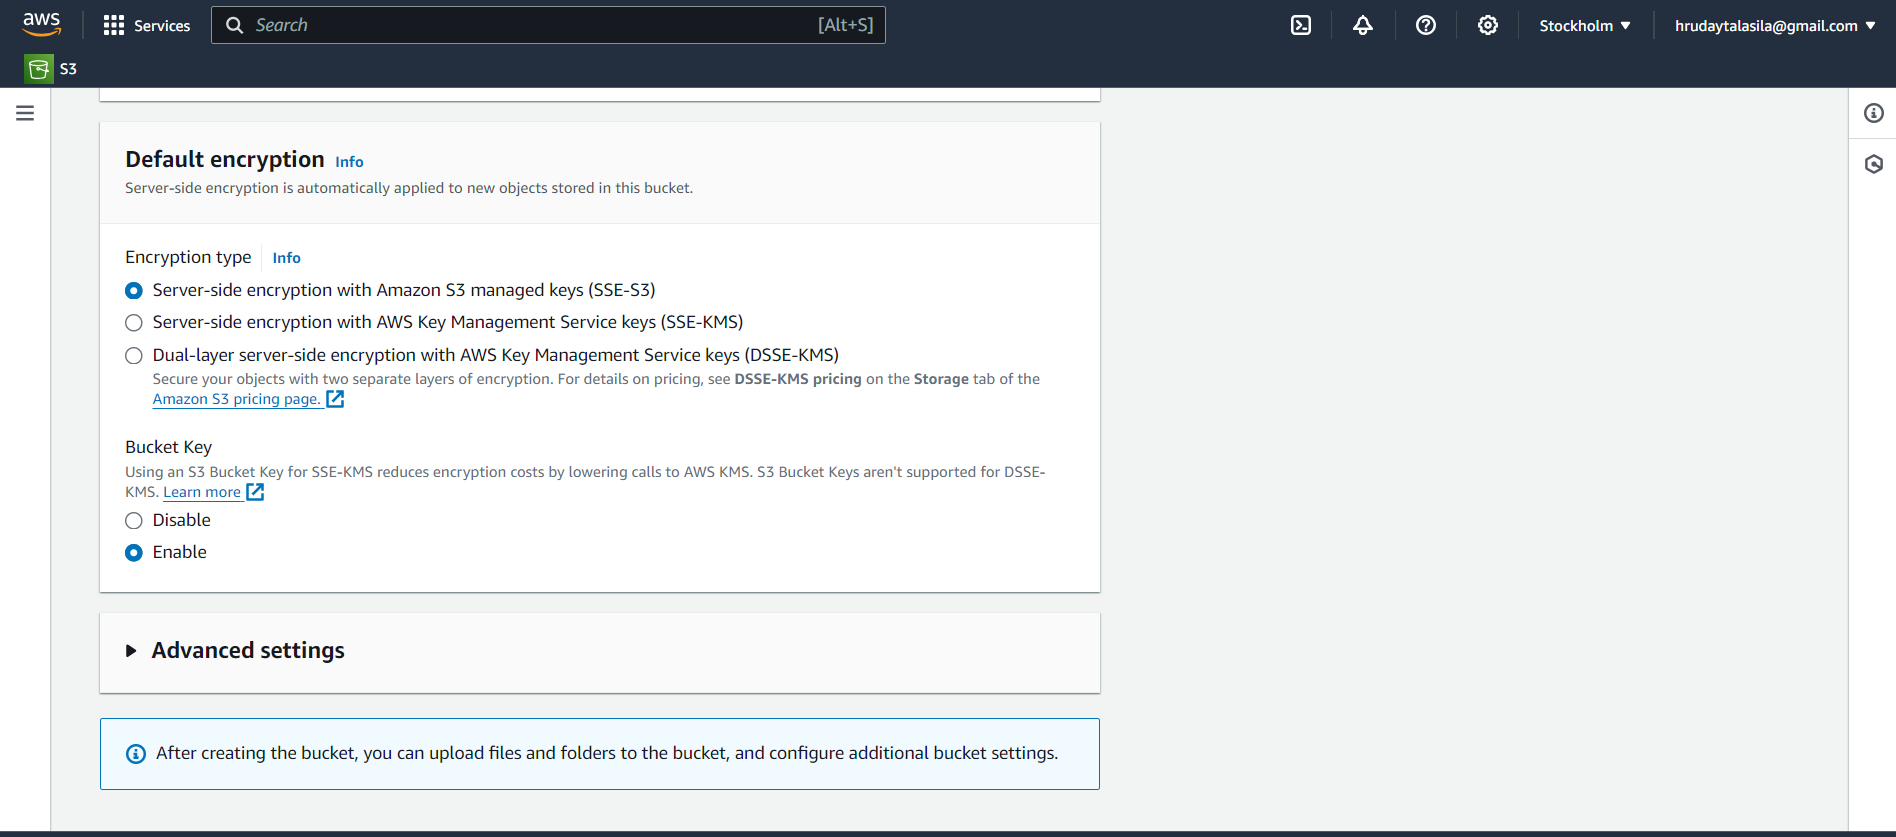Screen dimensions: 1896x837
Task: Open the CloudShell terminal icon
Action: (x=1300, y=25)
